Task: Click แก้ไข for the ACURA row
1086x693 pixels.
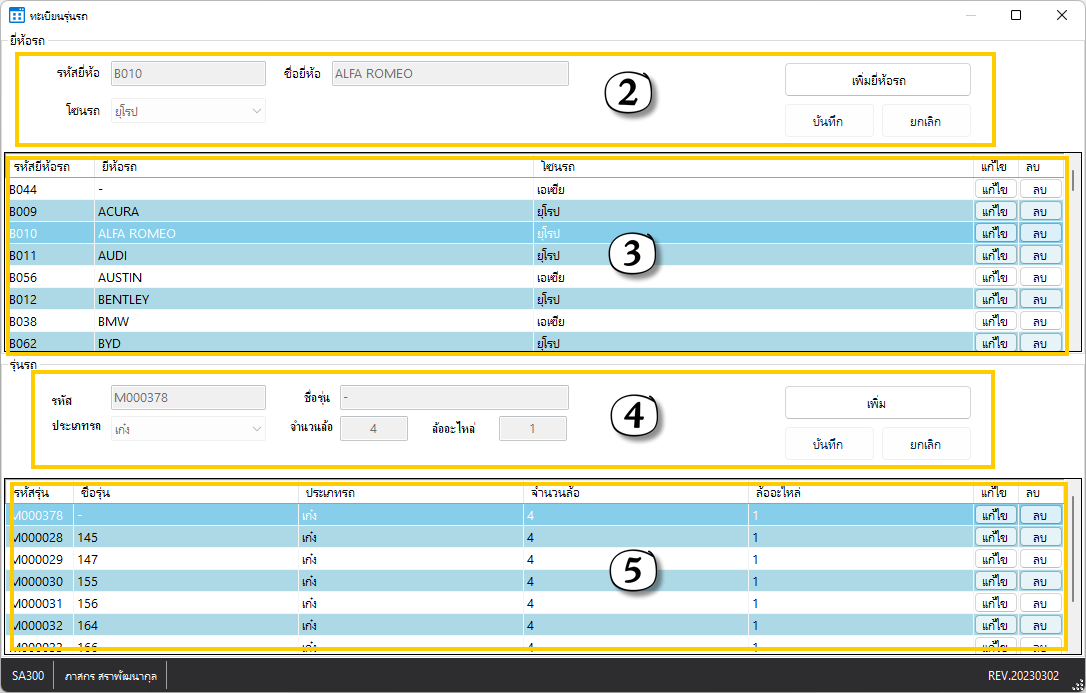Action: [994, 211]
